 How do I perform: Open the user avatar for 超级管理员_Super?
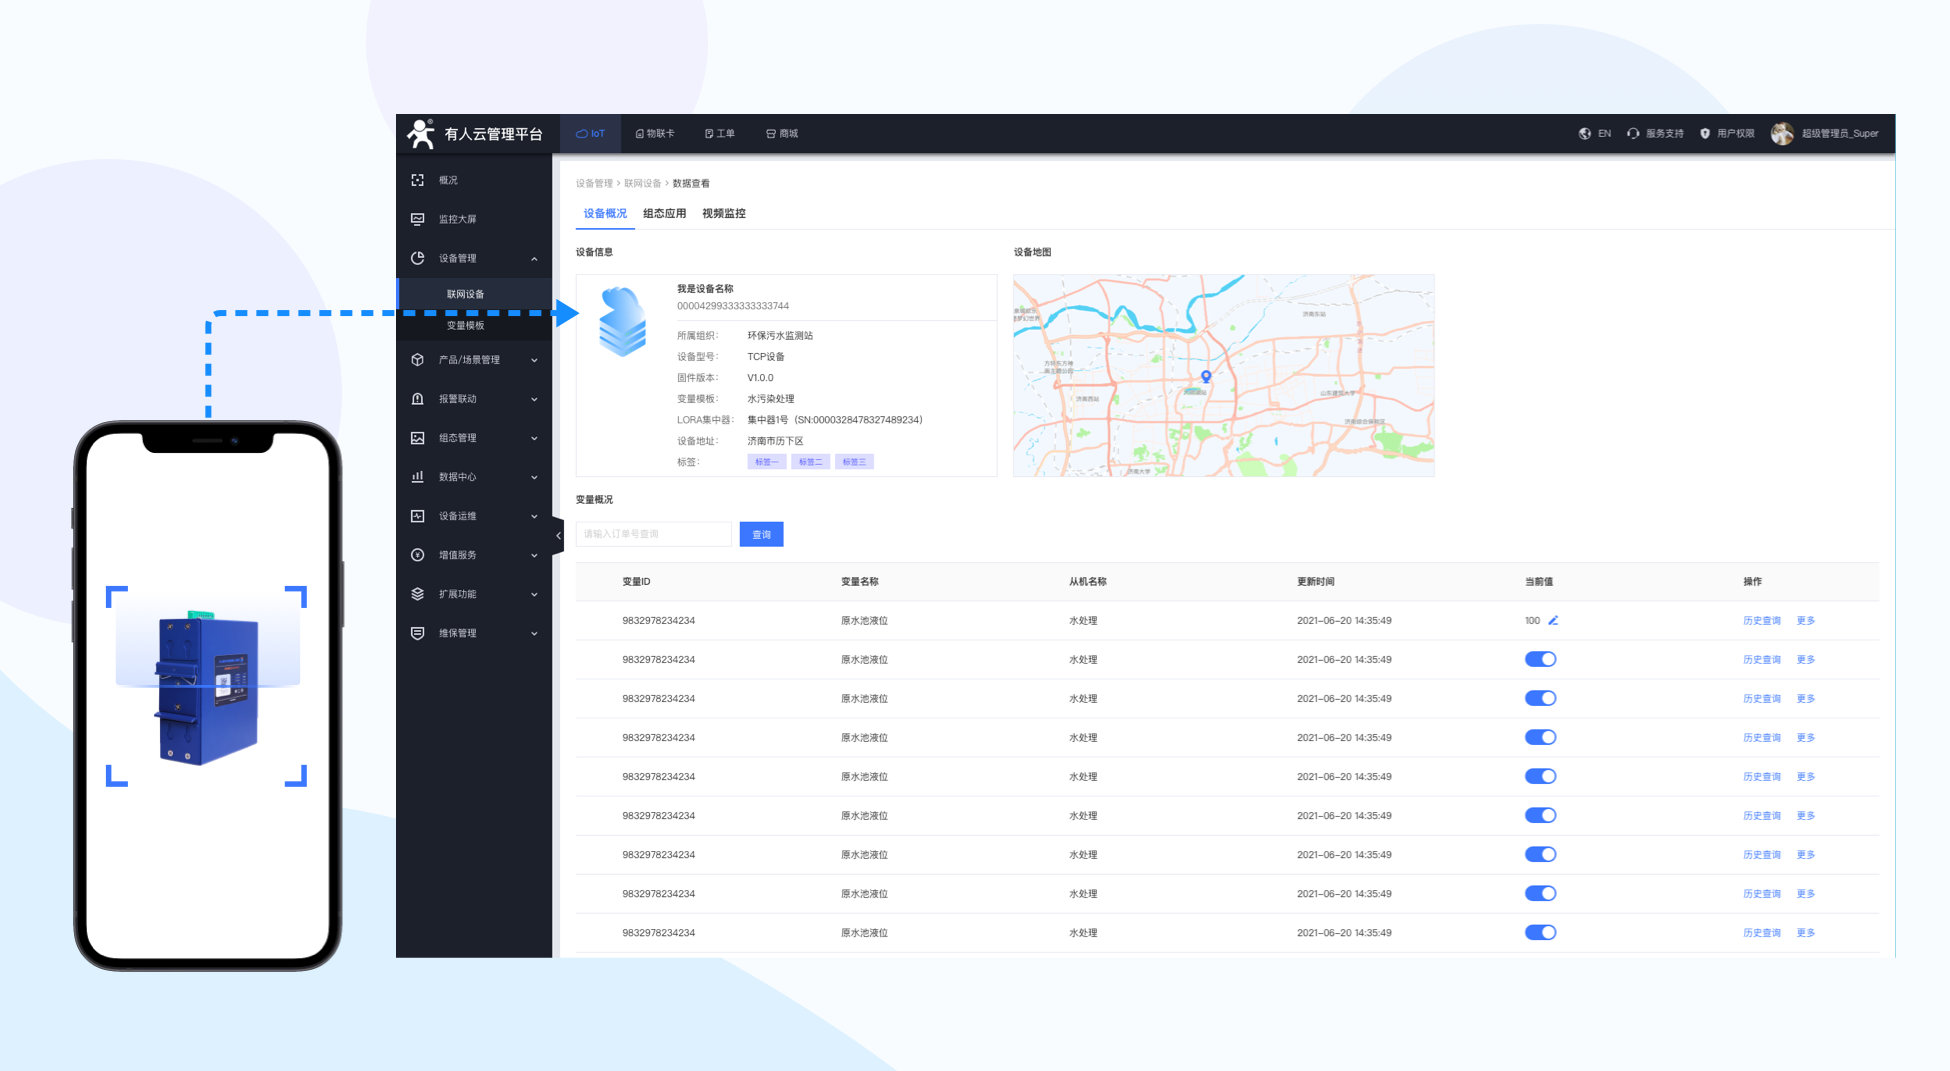point(1782,133)
